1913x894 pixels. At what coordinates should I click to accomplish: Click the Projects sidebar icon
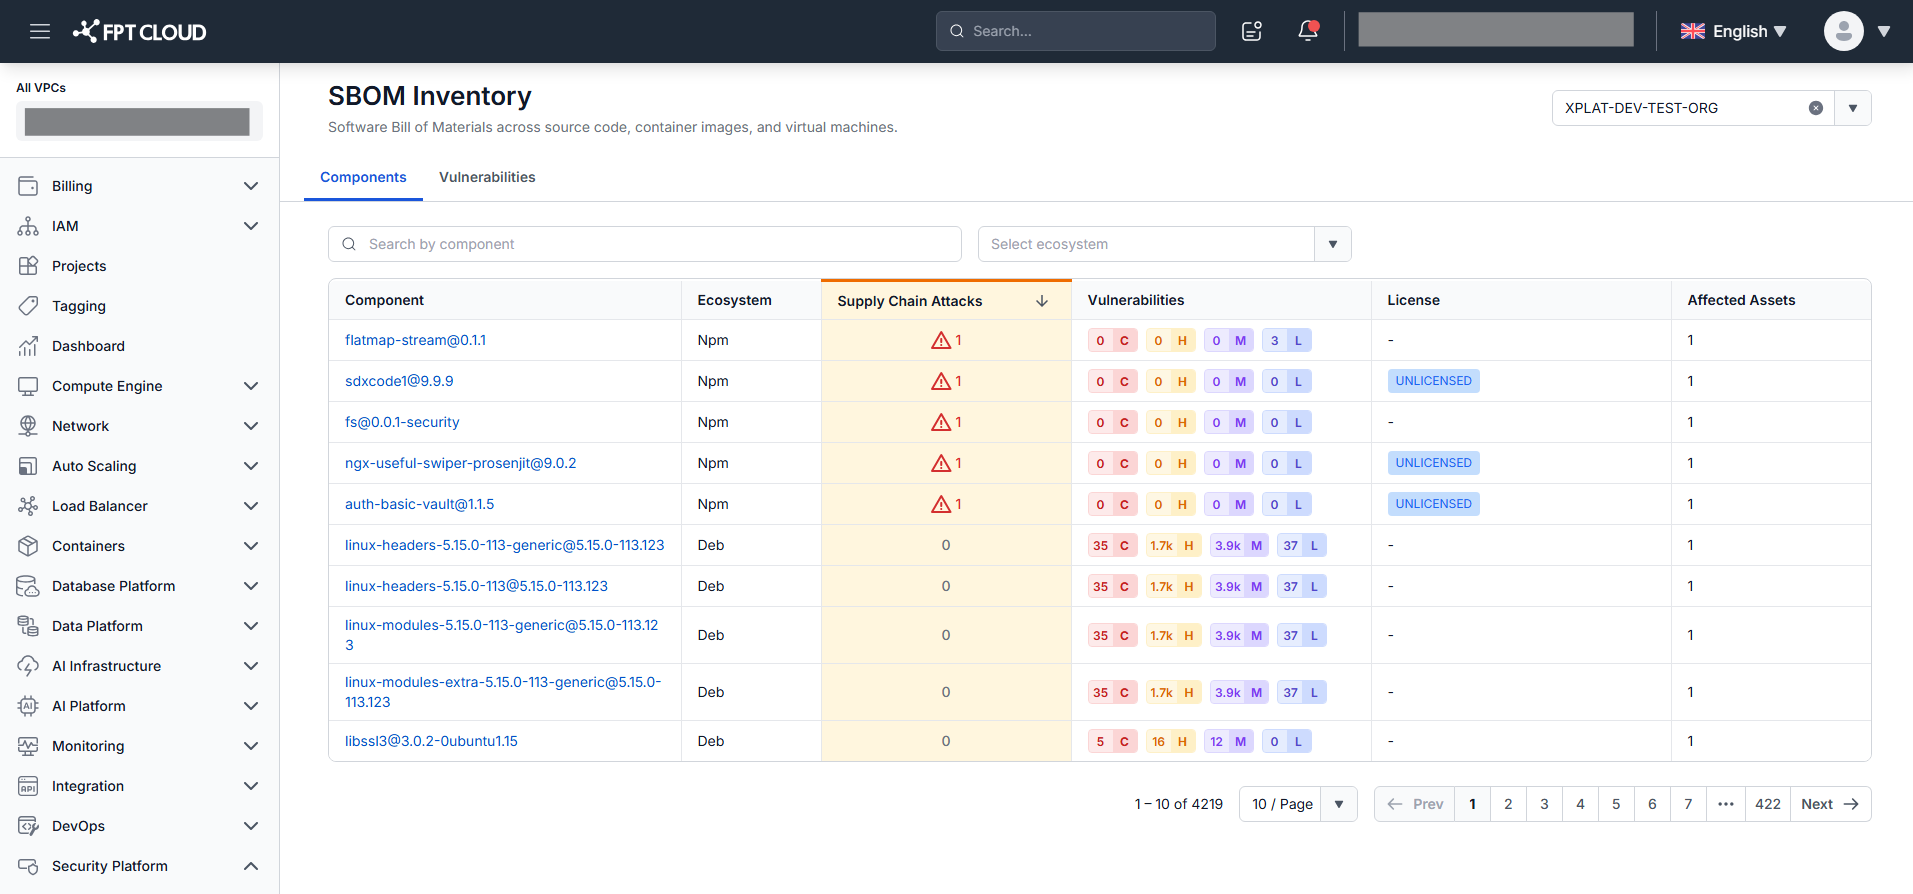tap(28, 266)
